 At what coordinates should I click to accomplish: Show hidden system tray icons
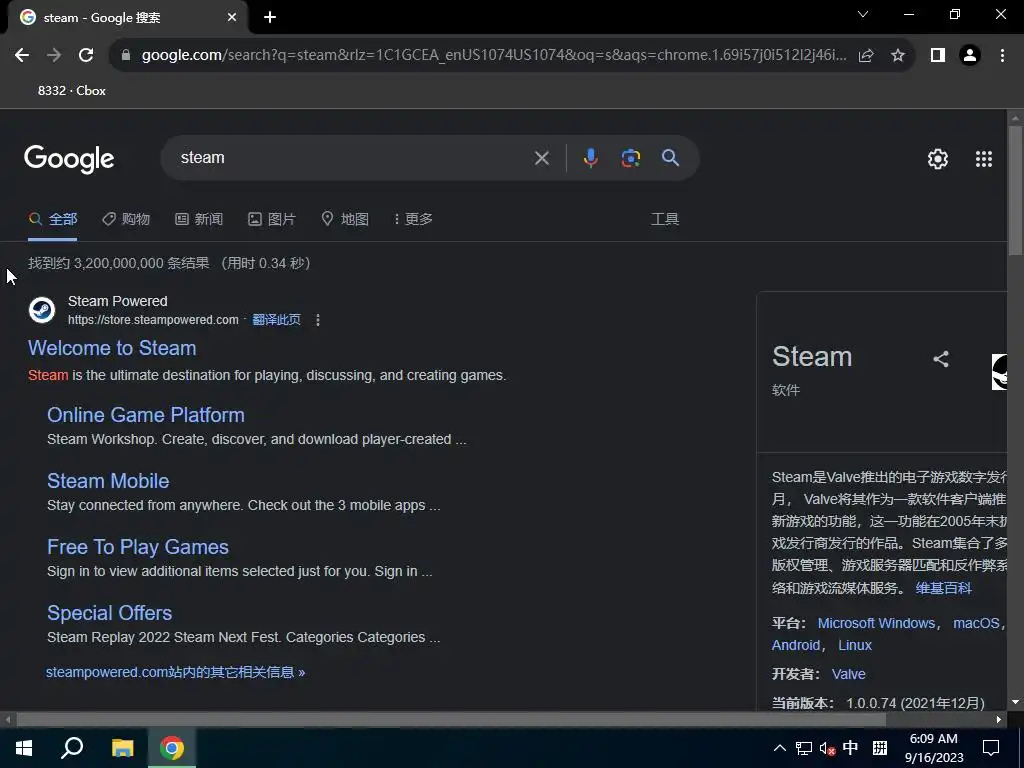[780, 748]
